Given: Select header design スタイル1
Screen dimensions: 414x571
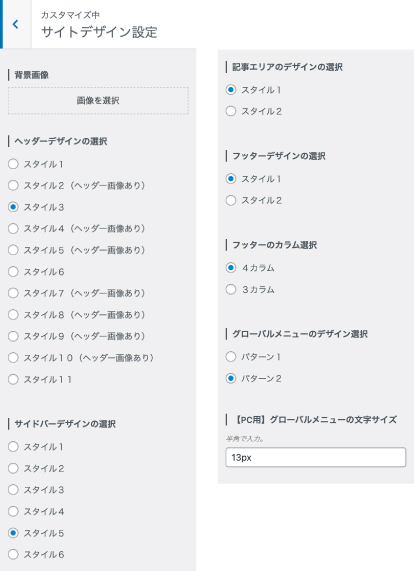Looking at the screenshot, I should pos(13,164).
